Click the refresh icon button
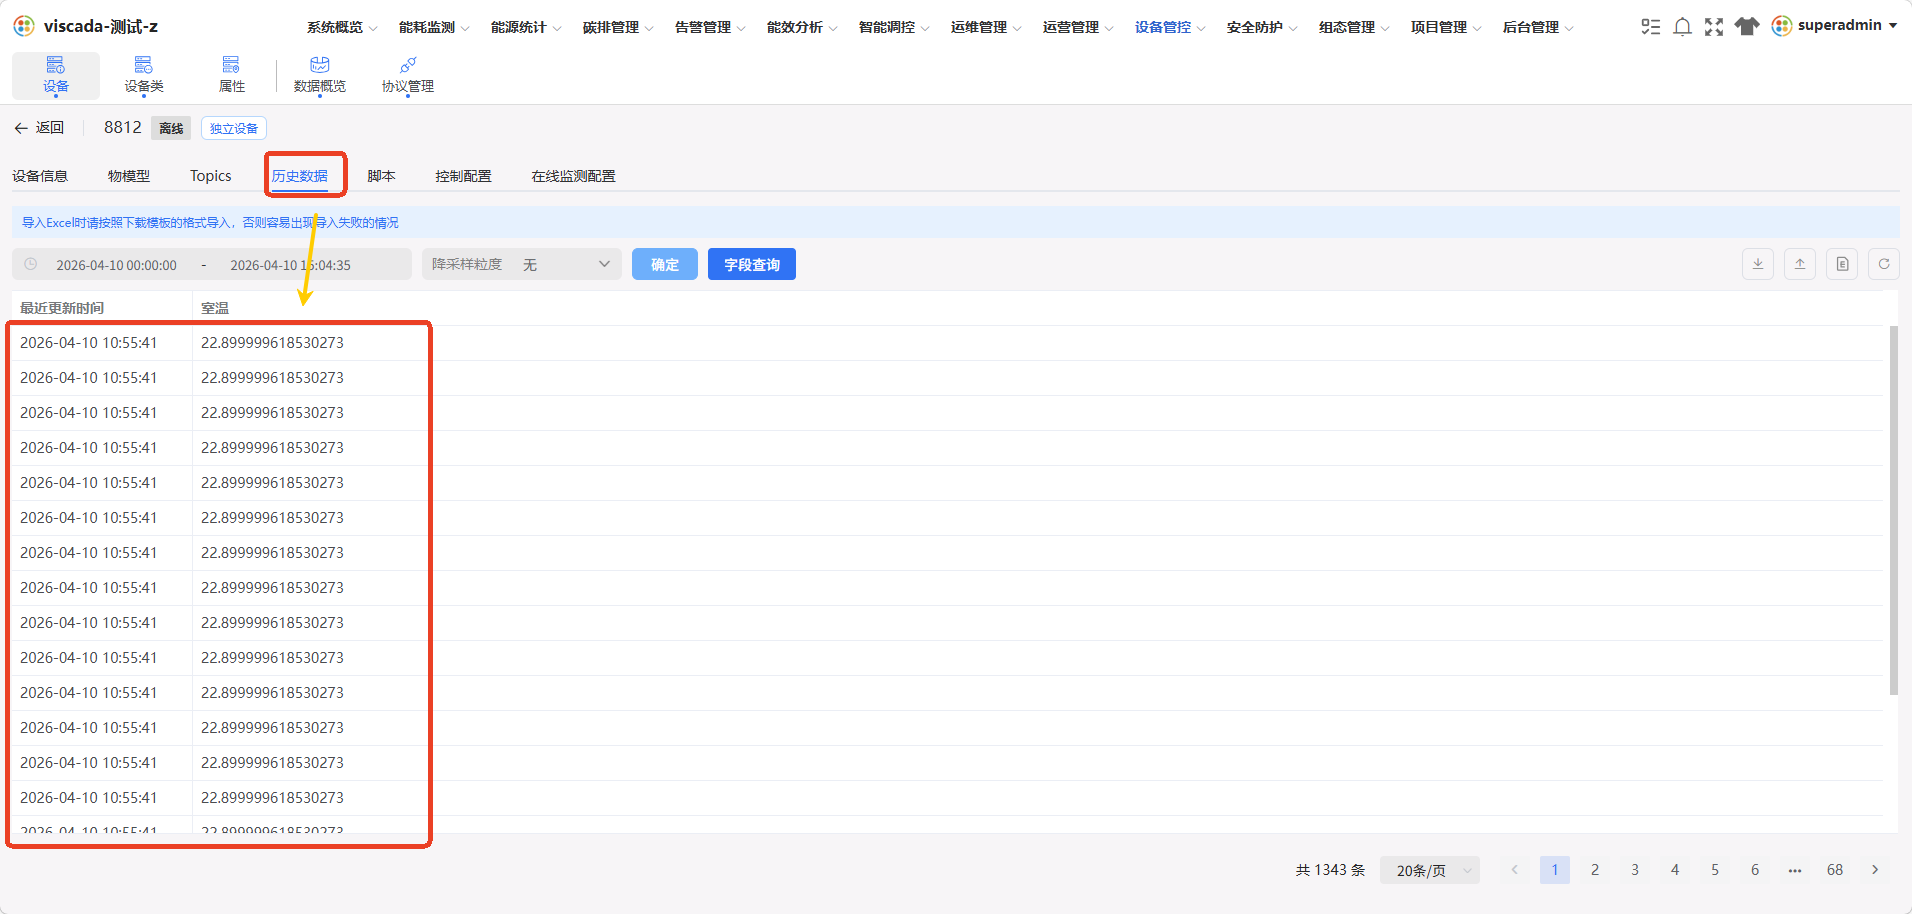This screenshot has width=1912, height=914. (1884, 264)
